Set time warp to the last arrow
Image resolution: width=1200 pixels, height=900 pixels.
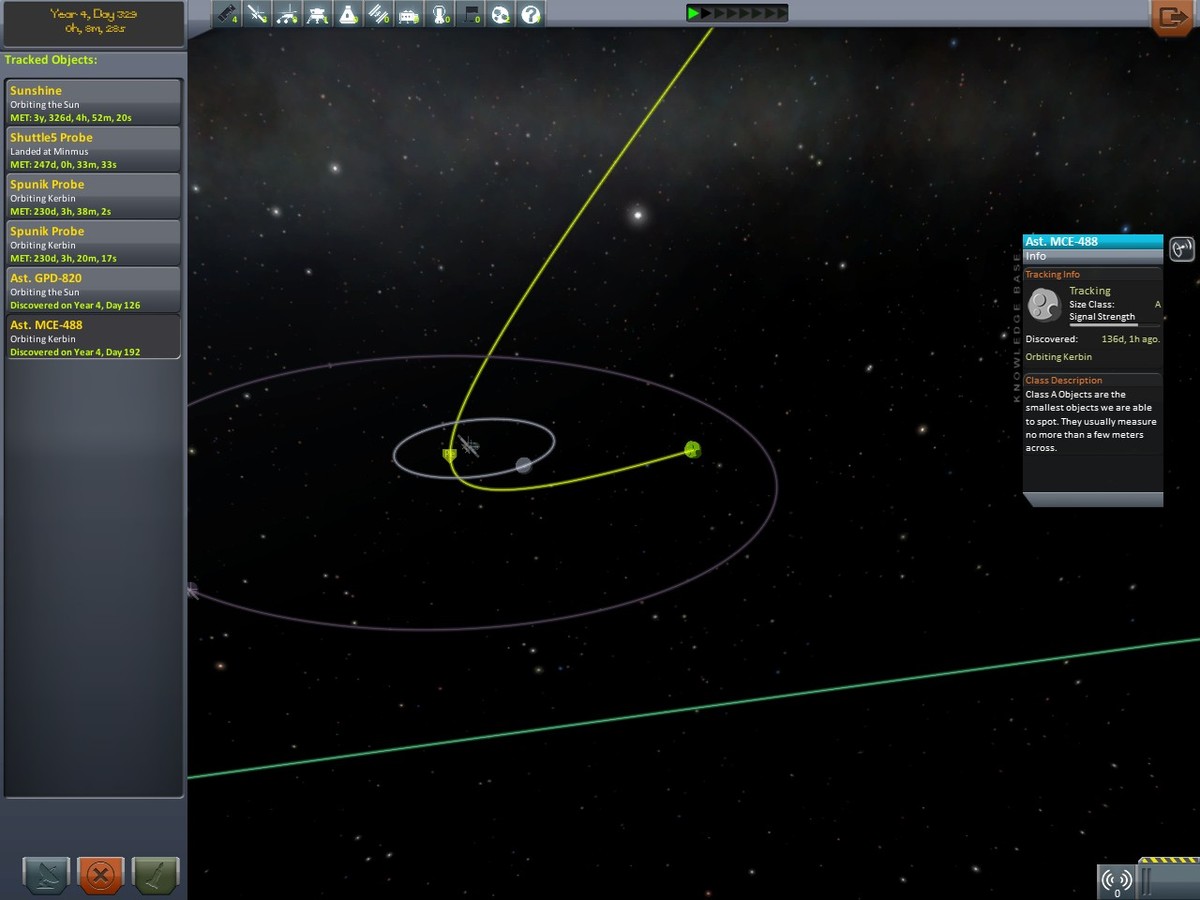[x=781, y=13]
